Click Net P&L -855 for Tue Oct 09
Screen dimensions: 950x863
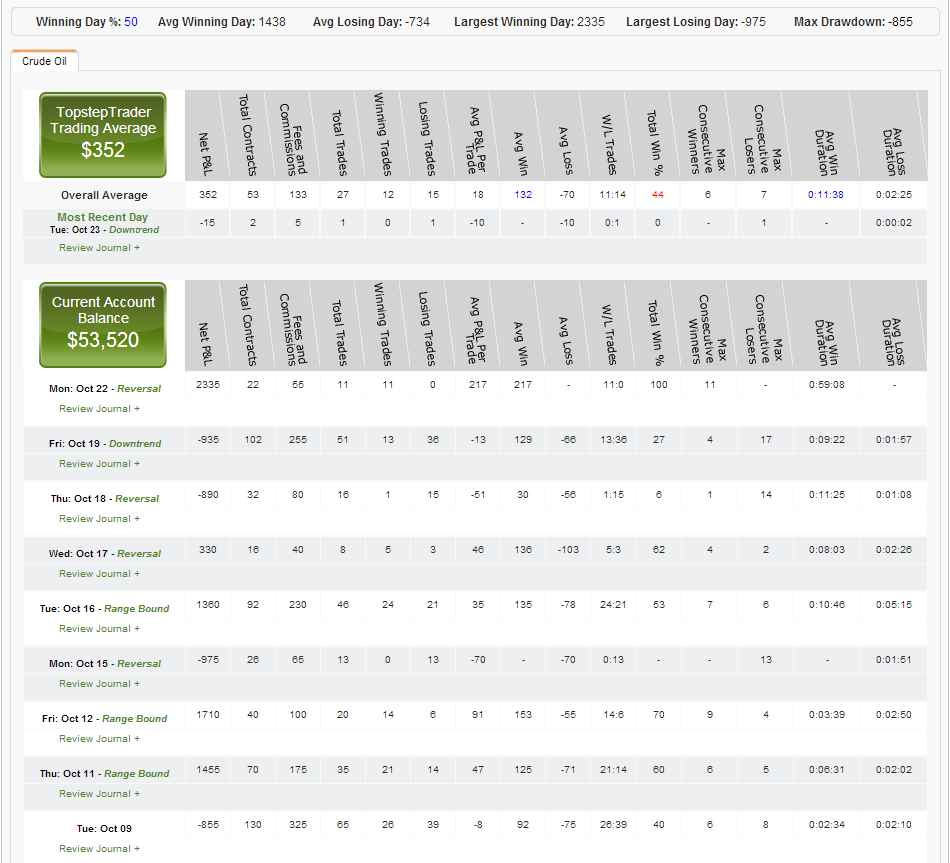click(208, 825)
